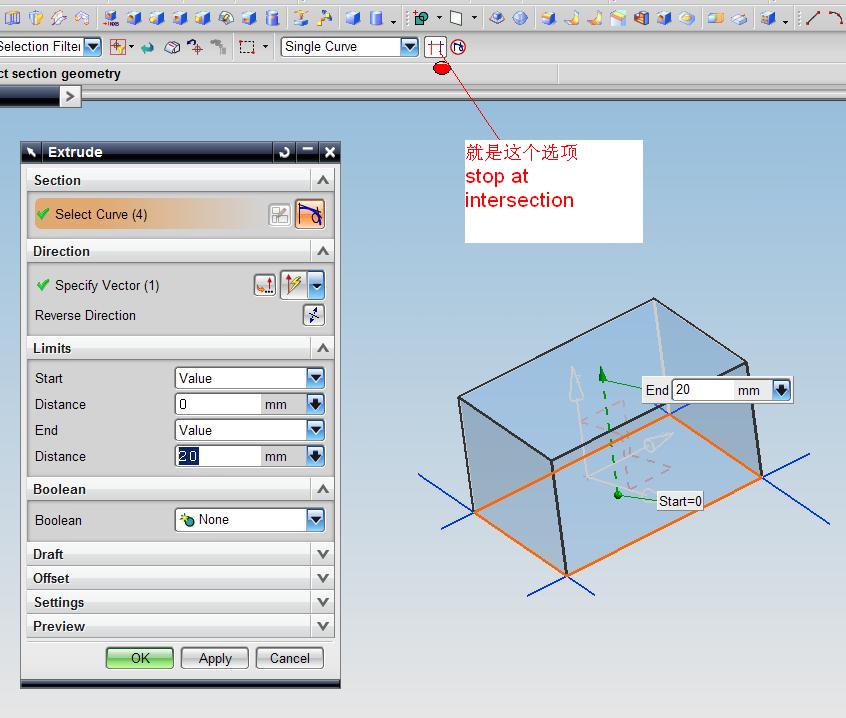Click the Shell hollow box icon
The image size is (846, 718).
[641, 18]
